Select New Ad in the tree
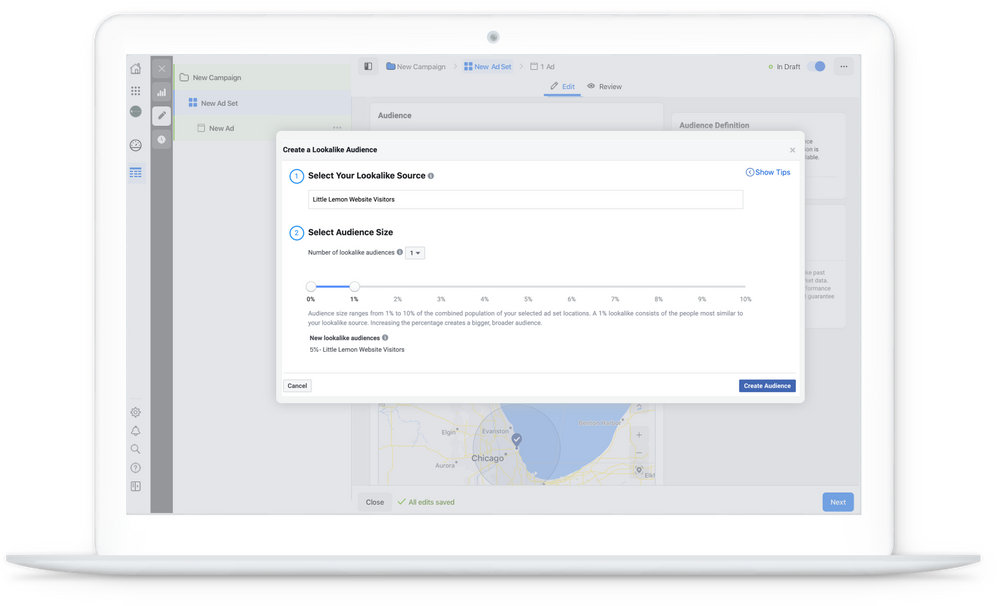 [x=262, y=128]
